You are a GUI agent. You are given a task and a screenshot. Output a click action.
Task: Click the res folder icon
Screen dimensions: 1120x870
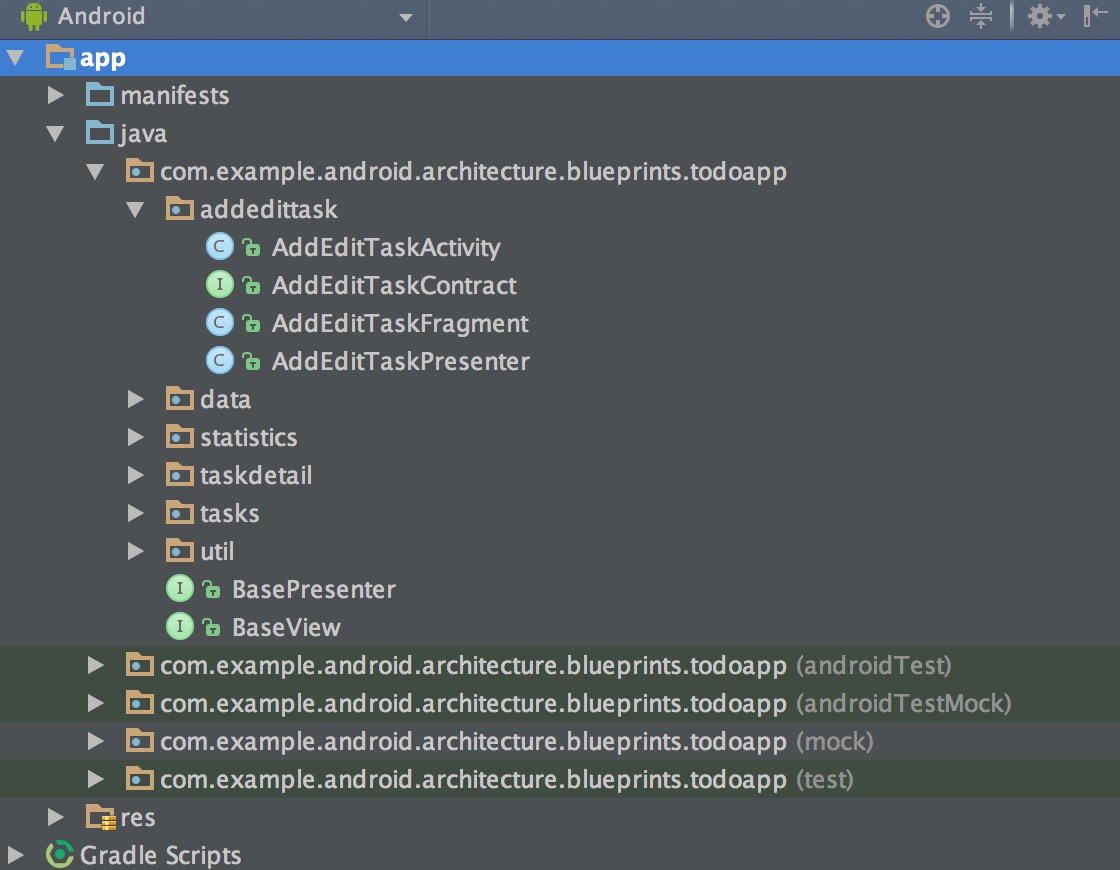101,817
